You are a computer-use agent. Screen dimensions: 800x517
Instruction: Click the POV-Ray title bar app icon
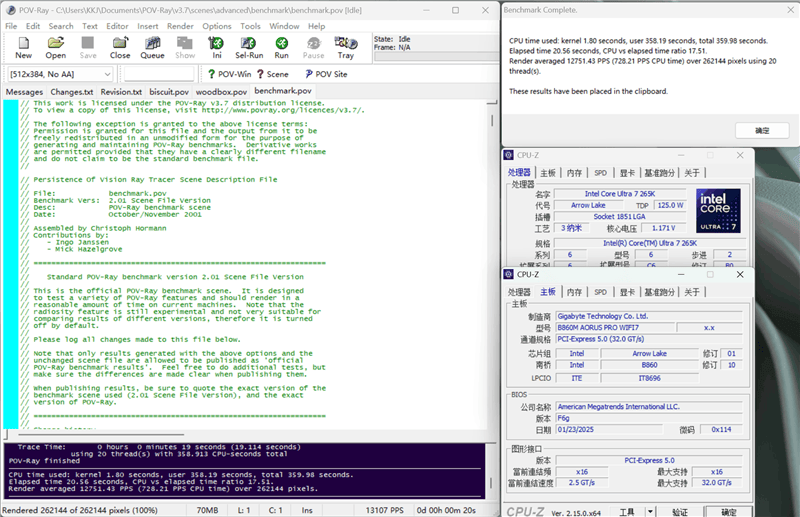click(10, 10)
